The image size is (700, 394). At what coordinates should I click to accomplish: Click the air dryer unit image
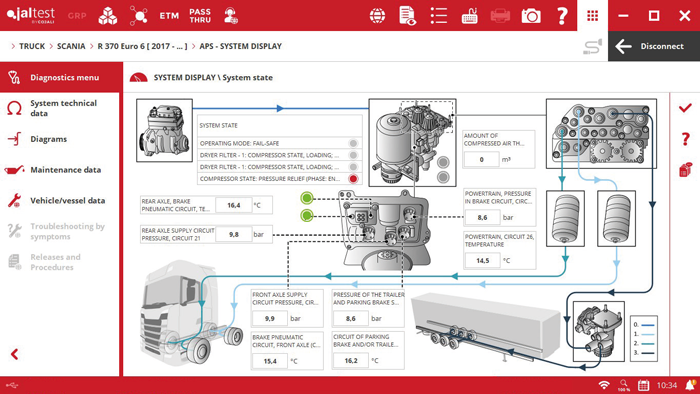click(412, 143)
